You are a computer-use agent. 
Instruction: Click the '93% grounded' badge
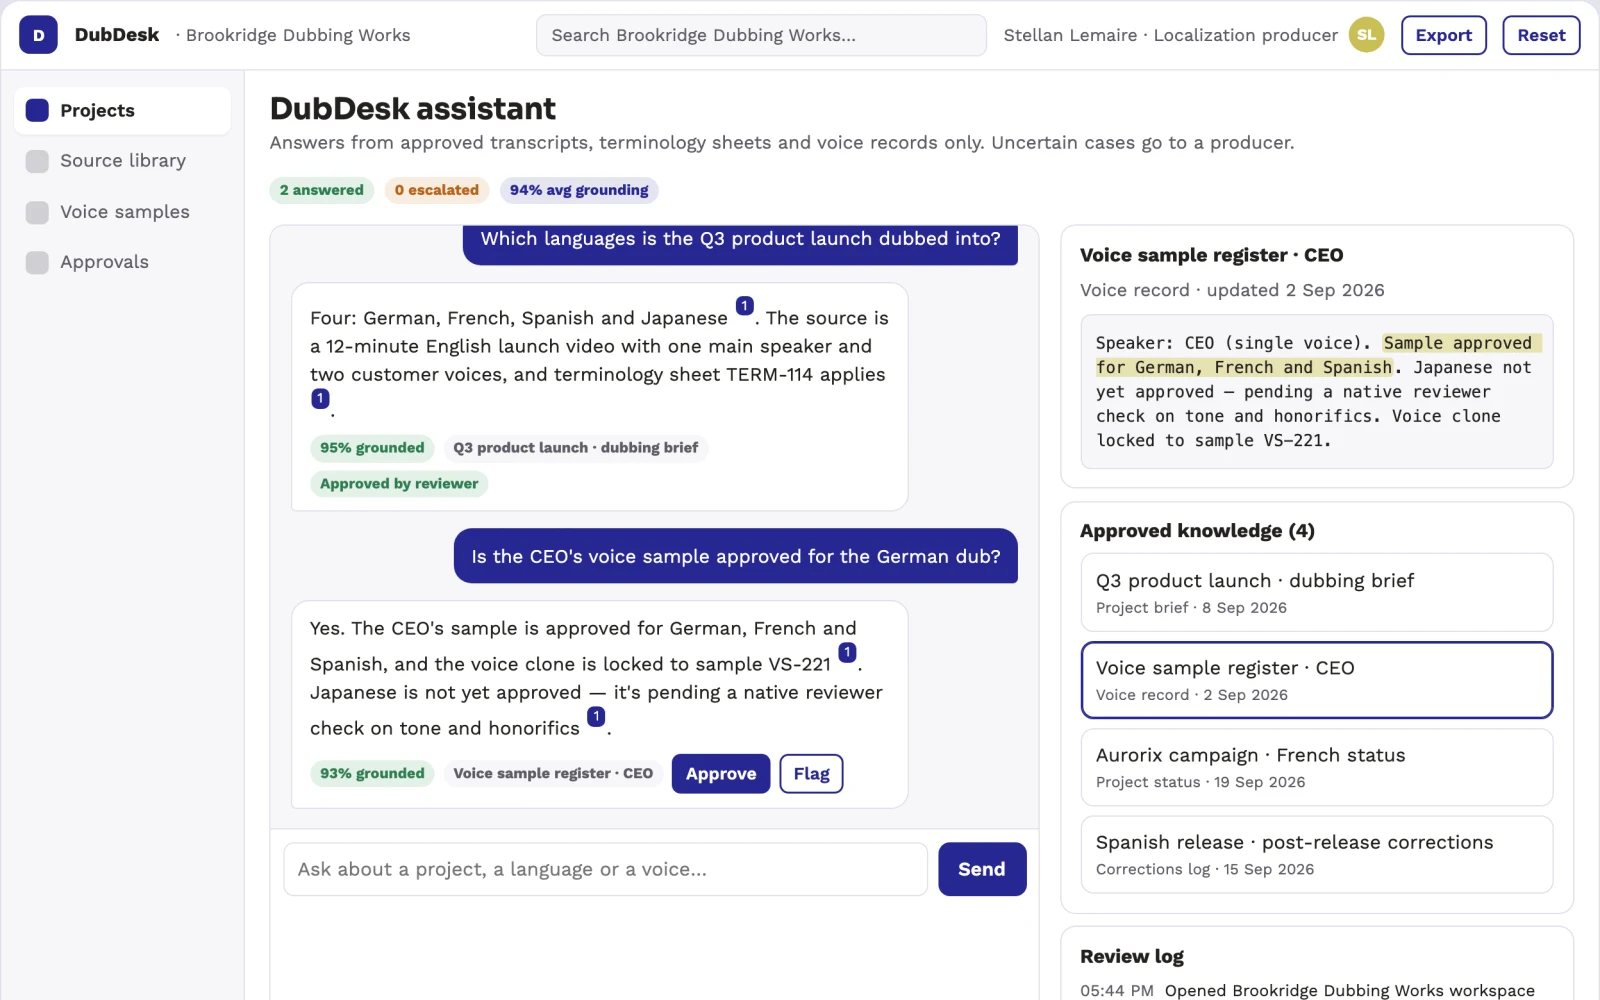[372, 773]
